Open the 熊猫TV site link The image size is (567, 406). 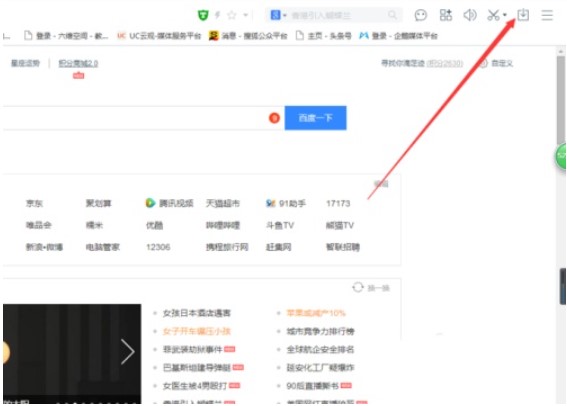point(340,225)
